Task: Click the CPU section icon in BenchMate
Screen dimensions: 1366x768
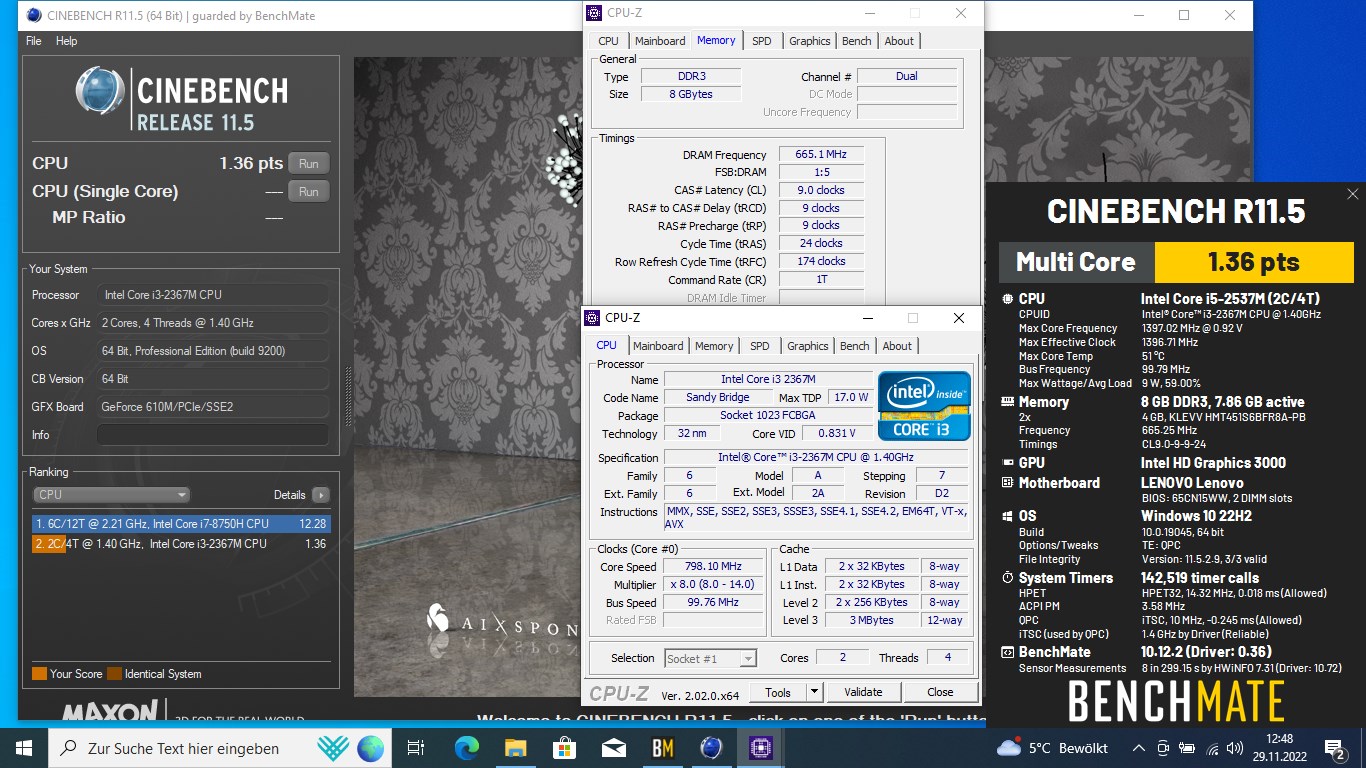Action: pos(1007,298)
